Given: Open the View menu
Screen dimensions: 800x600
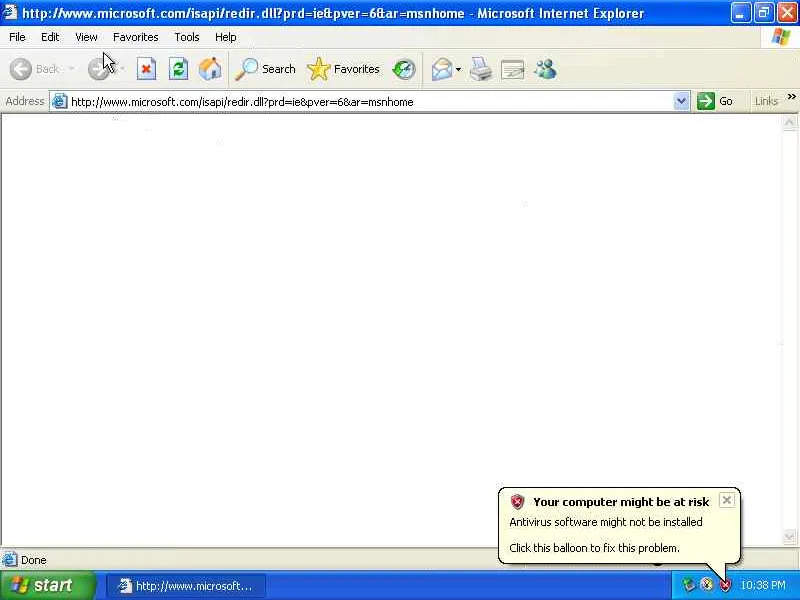Looking at the screenshot, I should pyautogui.click(x=86, y=37).
